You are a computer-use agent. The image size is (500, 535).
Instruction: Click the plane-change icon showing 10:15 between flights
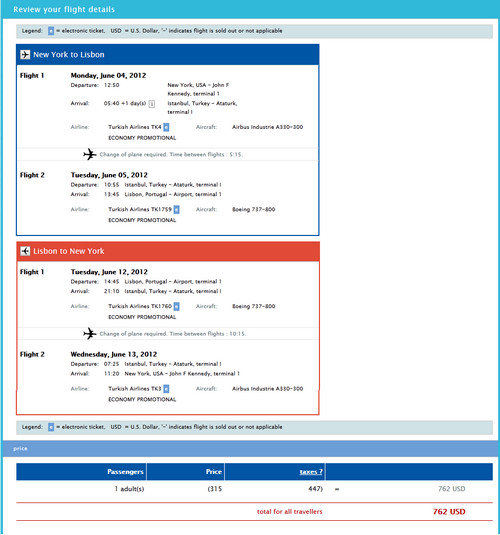click(90, 333)
